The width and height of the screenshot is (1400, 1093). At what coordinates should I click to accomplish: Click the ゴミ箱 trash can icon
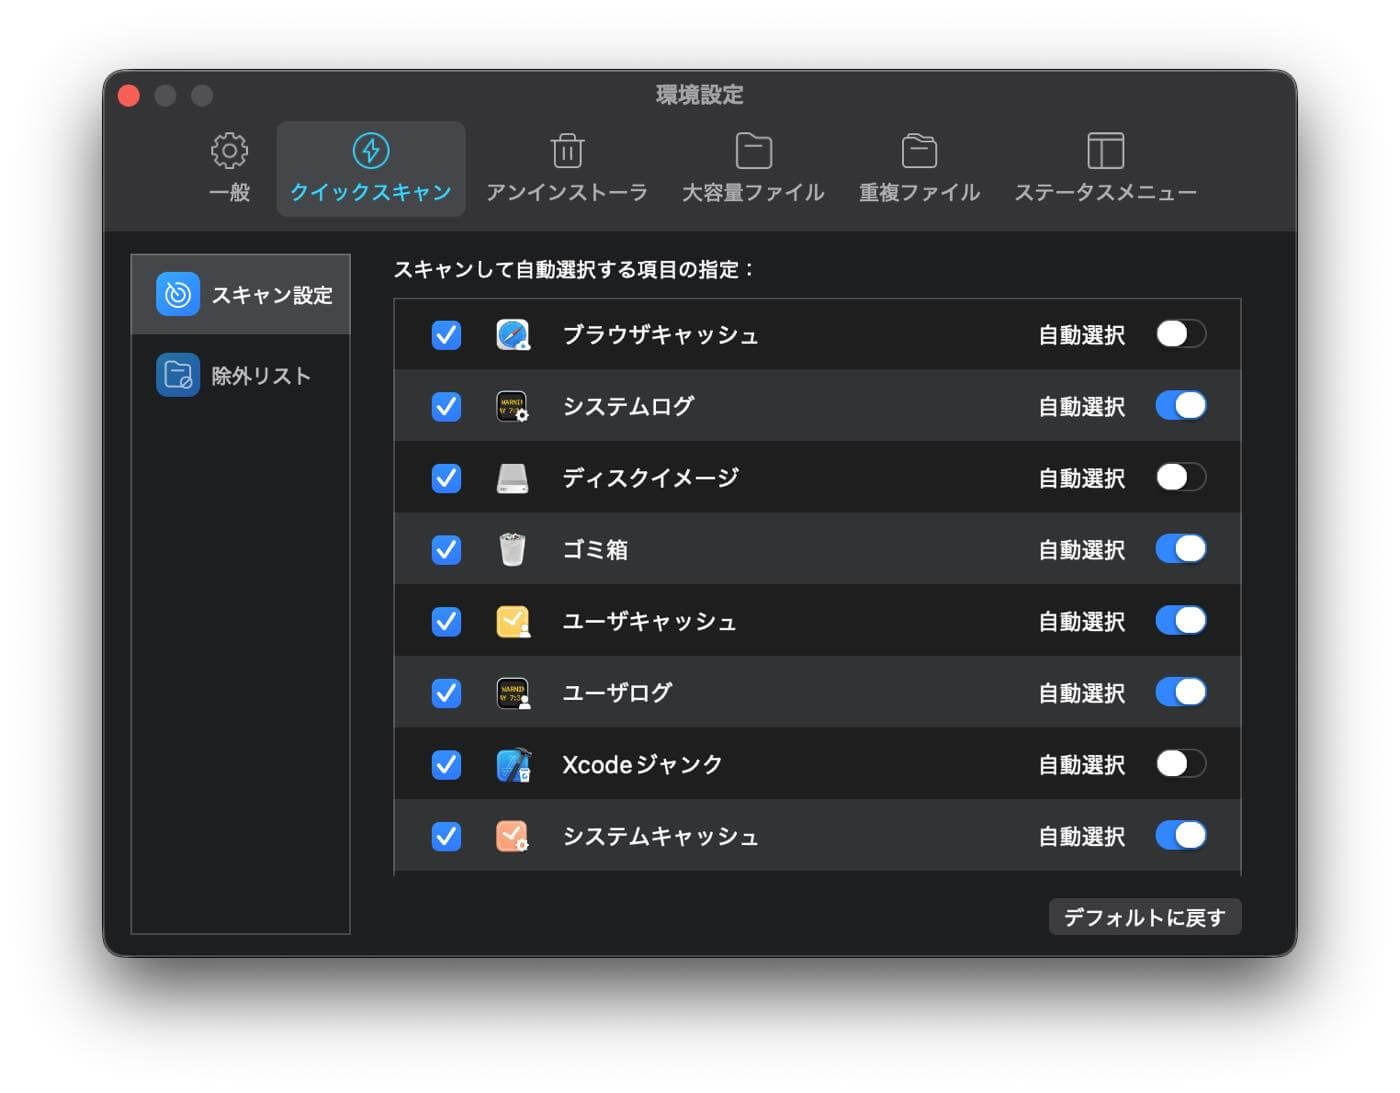[x=512, y=549]
